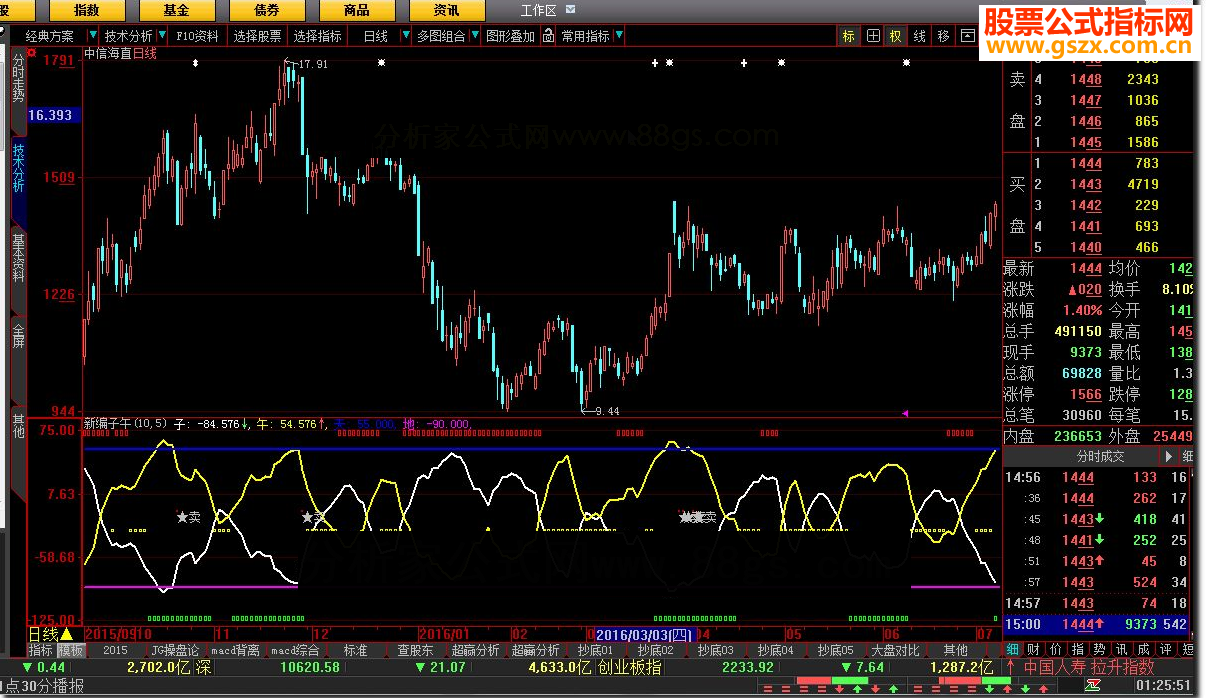The height and width of the screenshot is (698, 1206).
Task: Toggle the 标 marker icon in toolbar
Action: (848, 36)
